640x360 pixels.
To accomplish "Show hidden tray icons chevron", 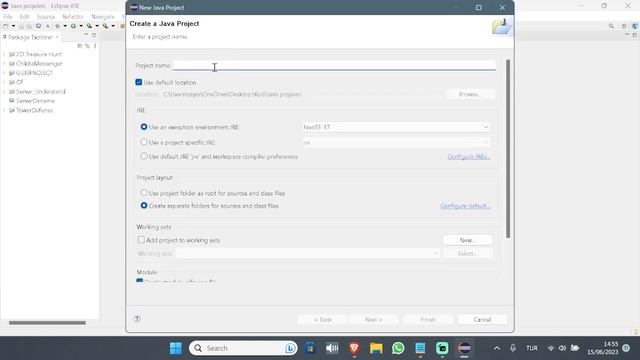I will point(497,348).
